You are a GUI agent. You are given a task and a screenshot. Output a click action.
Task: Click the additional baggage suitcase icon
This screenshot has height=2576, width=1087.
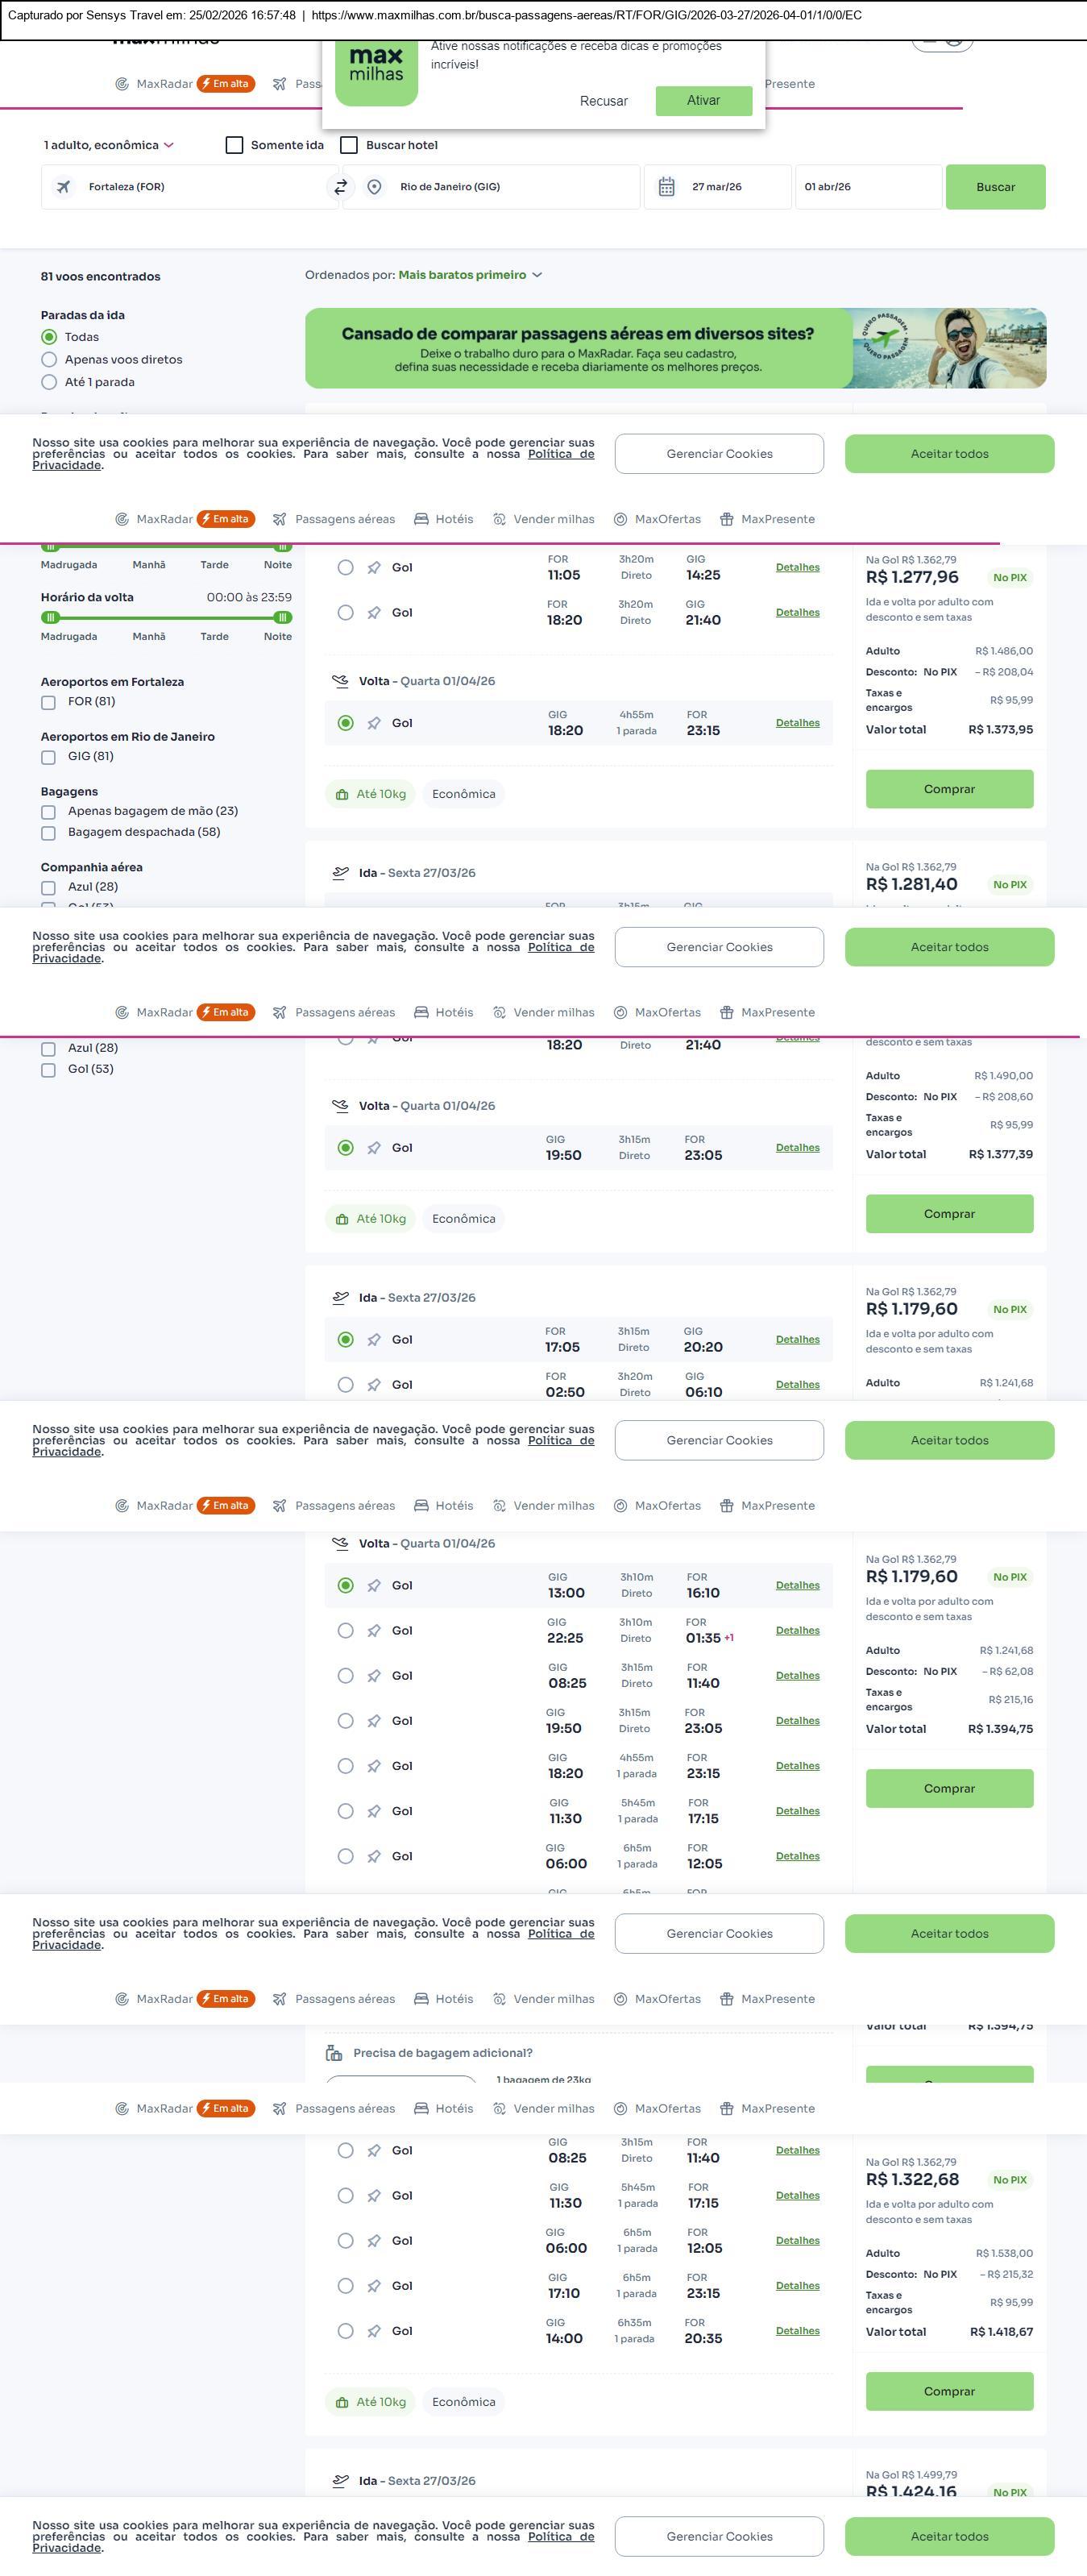(x=334, y=2053)
